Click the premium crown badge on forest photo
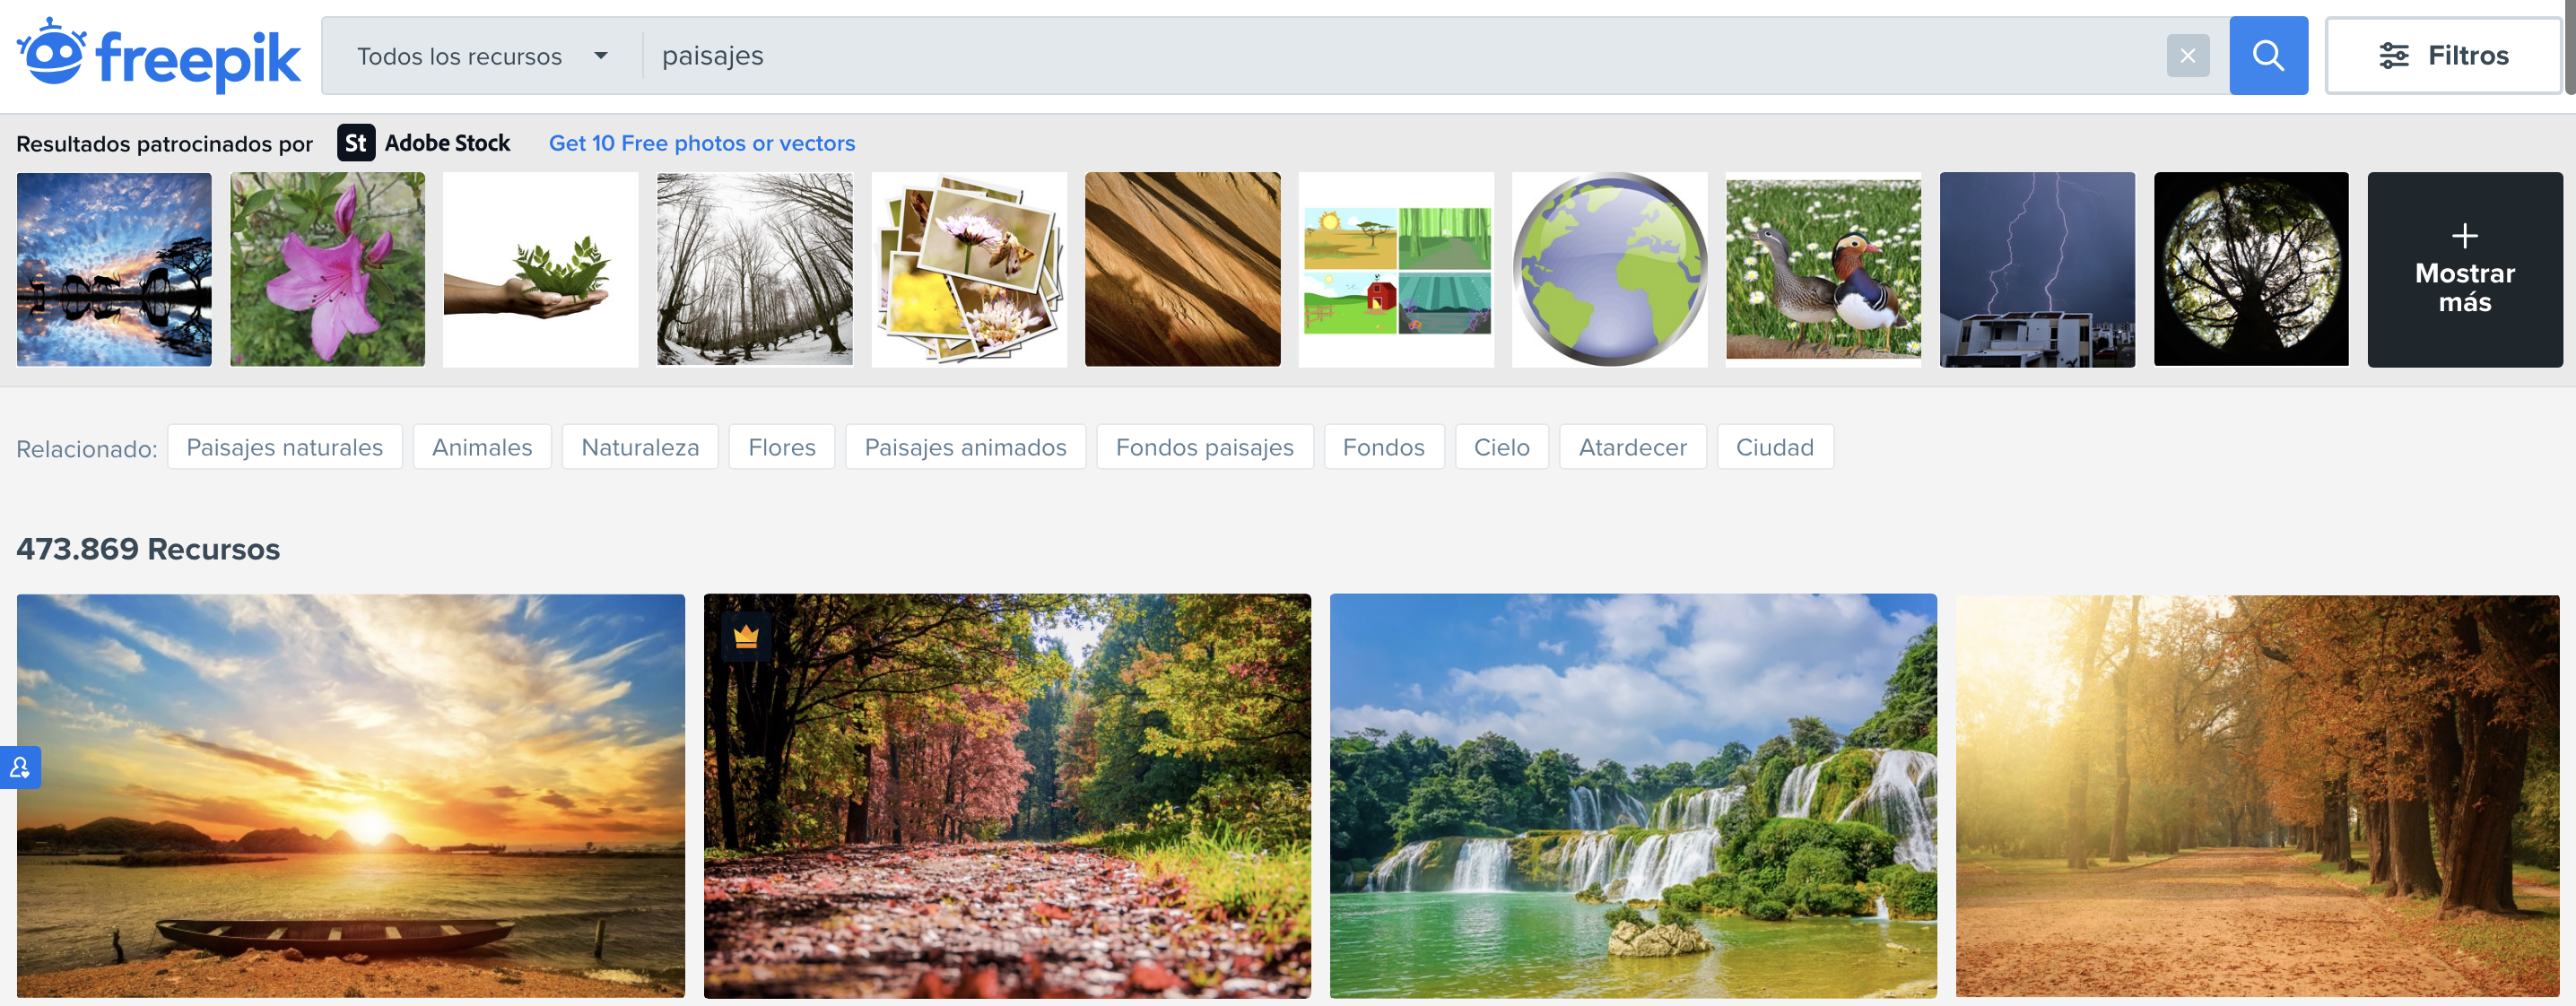This screenshot has height=1006, width=2576. pos(746,636)
